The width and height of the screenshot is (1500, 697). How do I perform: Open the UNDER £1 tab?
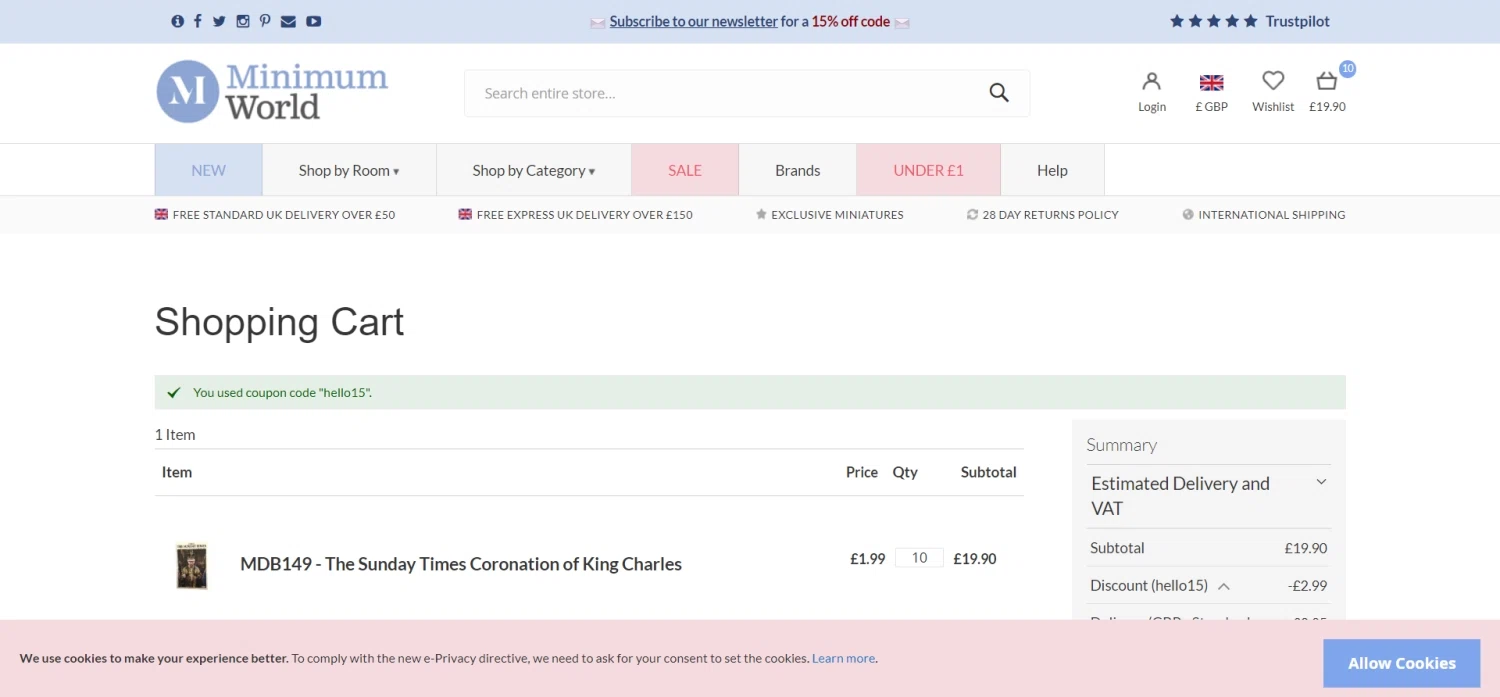tap(928, 170)
